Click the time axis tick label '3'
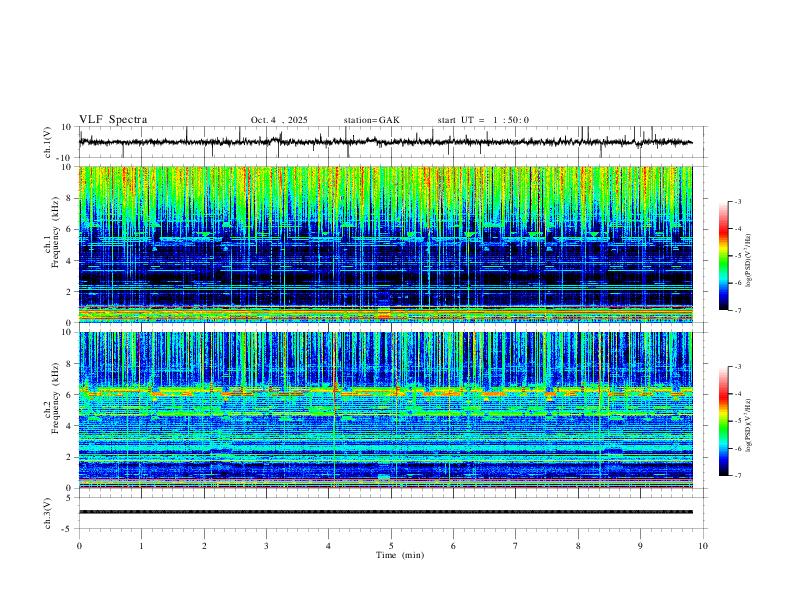This screenshot has width=792, height=612. 266,546
